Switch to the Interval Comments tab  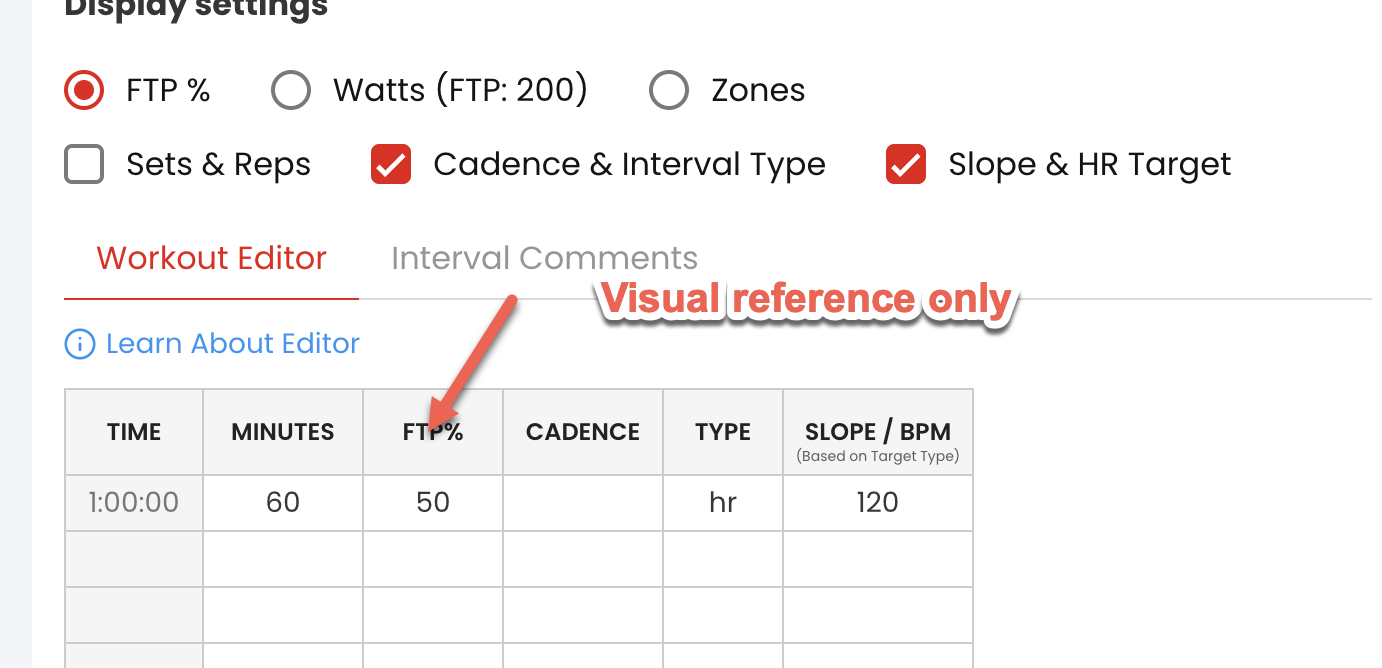pyautogui.click(x=544, y=258)
